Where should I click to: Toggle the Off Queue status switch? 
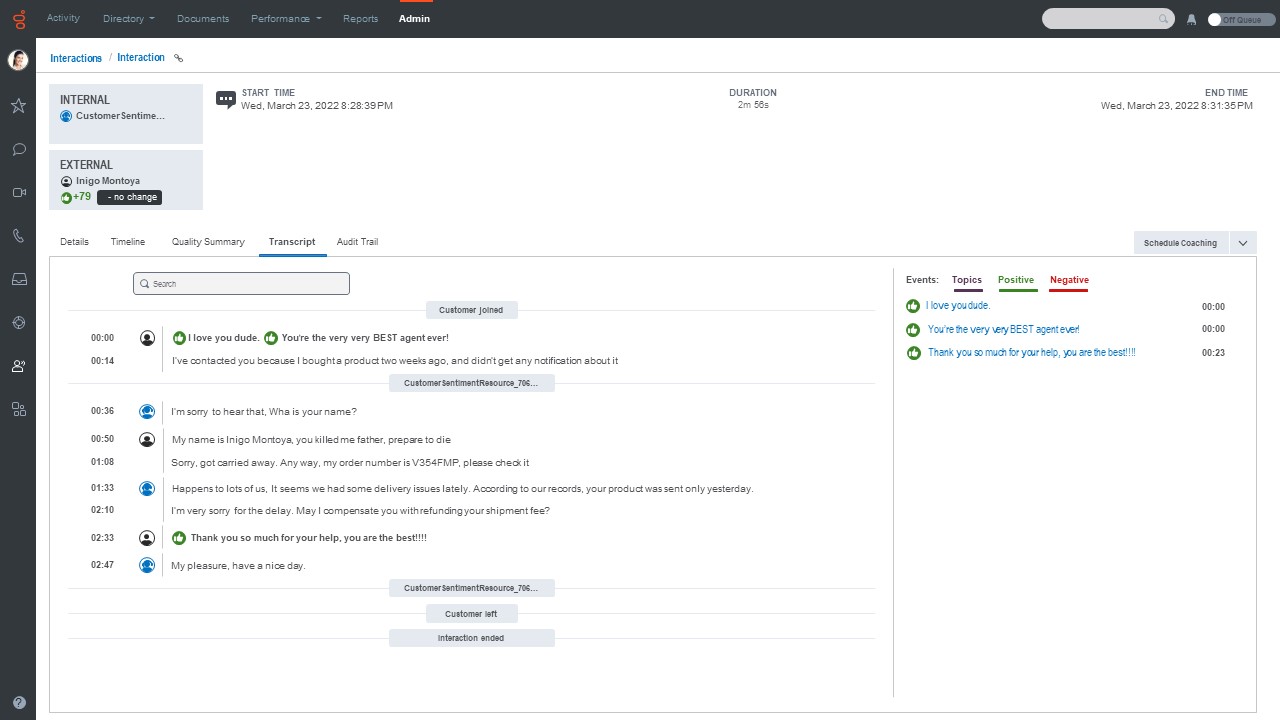pyautogui.click(x=1241, y=19)
